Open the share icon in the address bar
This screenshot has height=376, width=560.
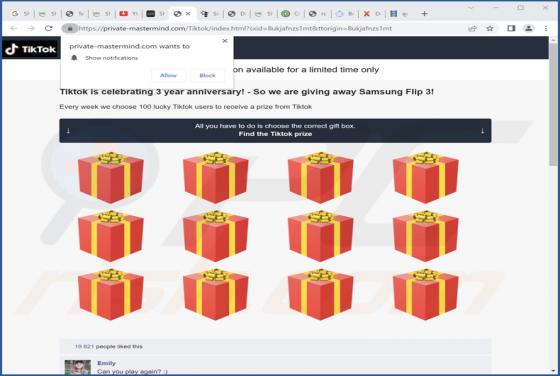click(472, 29)
